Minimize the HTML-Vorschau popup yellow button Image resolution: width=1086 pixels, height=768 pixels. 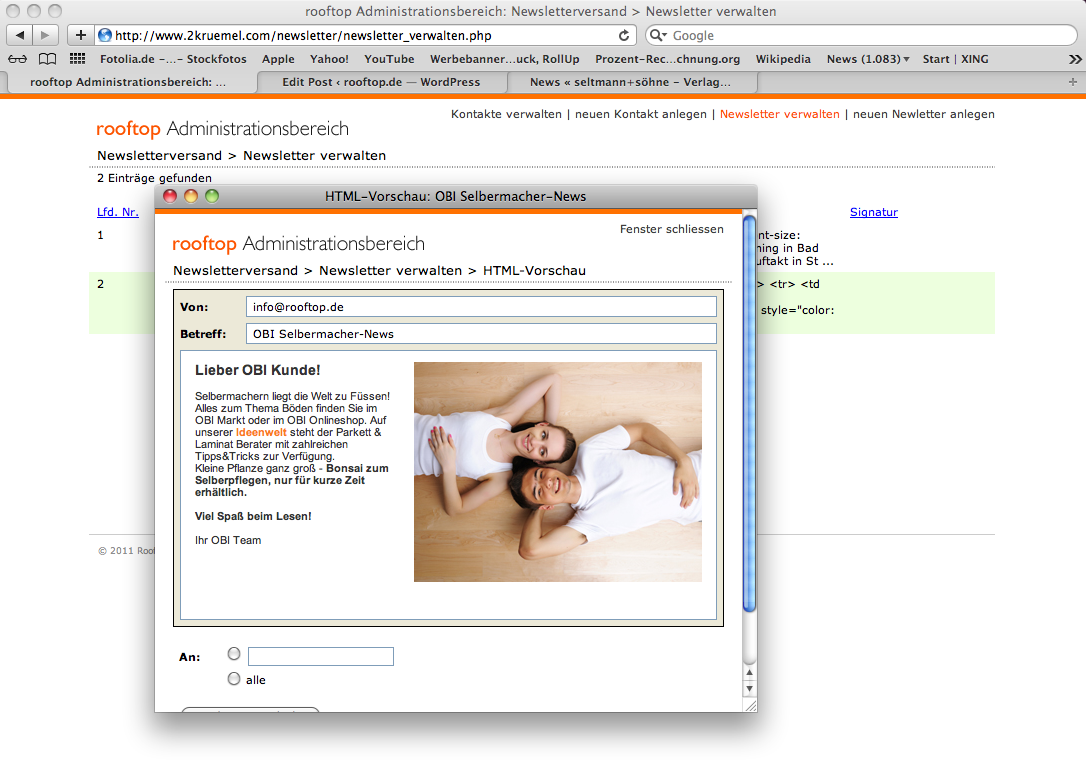pos(190,196)
